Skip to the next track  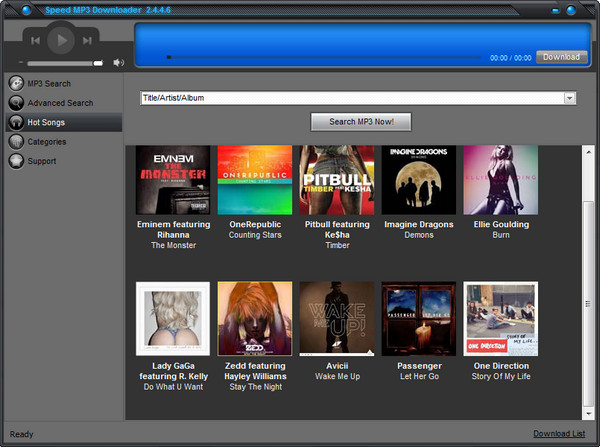[88, 41]
